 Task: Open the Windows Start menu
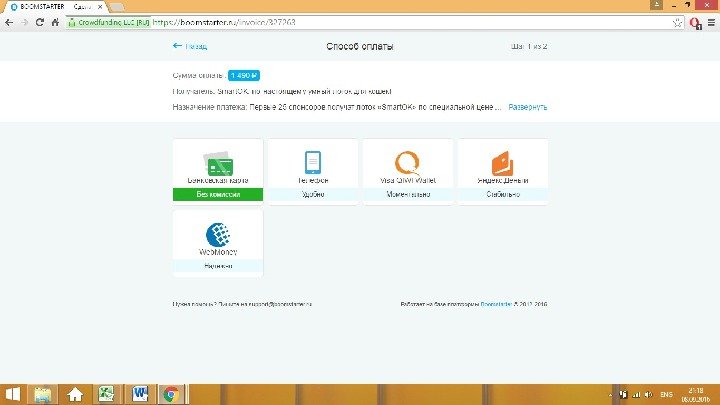pyautogui.click(x=12, y=394)
